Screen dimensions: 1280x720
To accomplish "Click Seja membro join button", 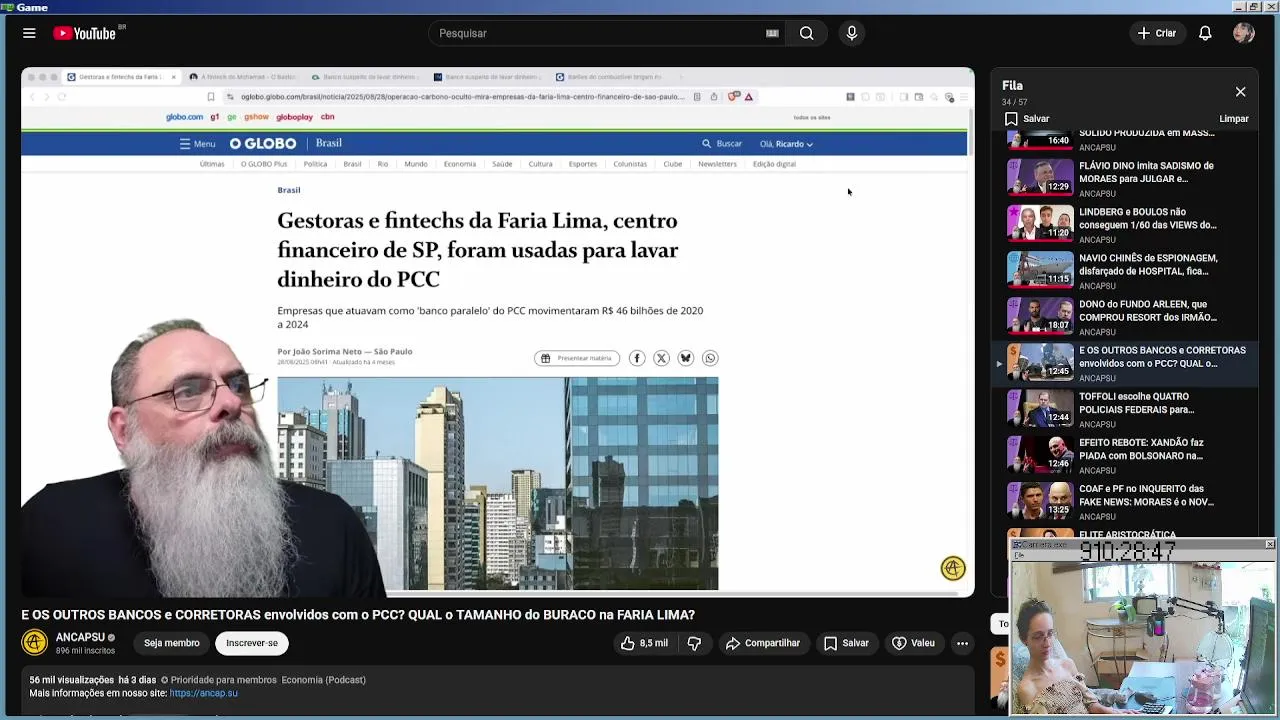I will (171, 643).
